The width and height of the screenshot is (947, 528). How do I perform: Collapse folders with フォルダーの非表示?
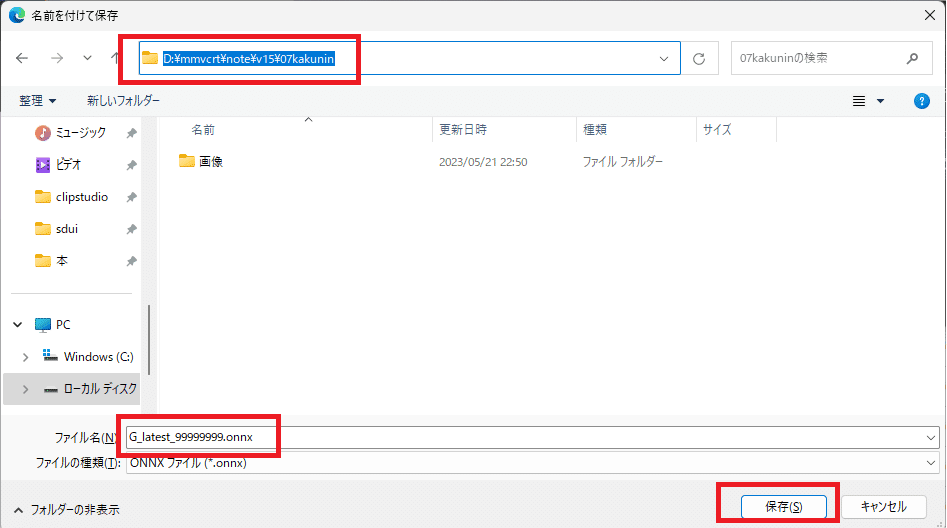pyautogui.click(x=66, y=510)
